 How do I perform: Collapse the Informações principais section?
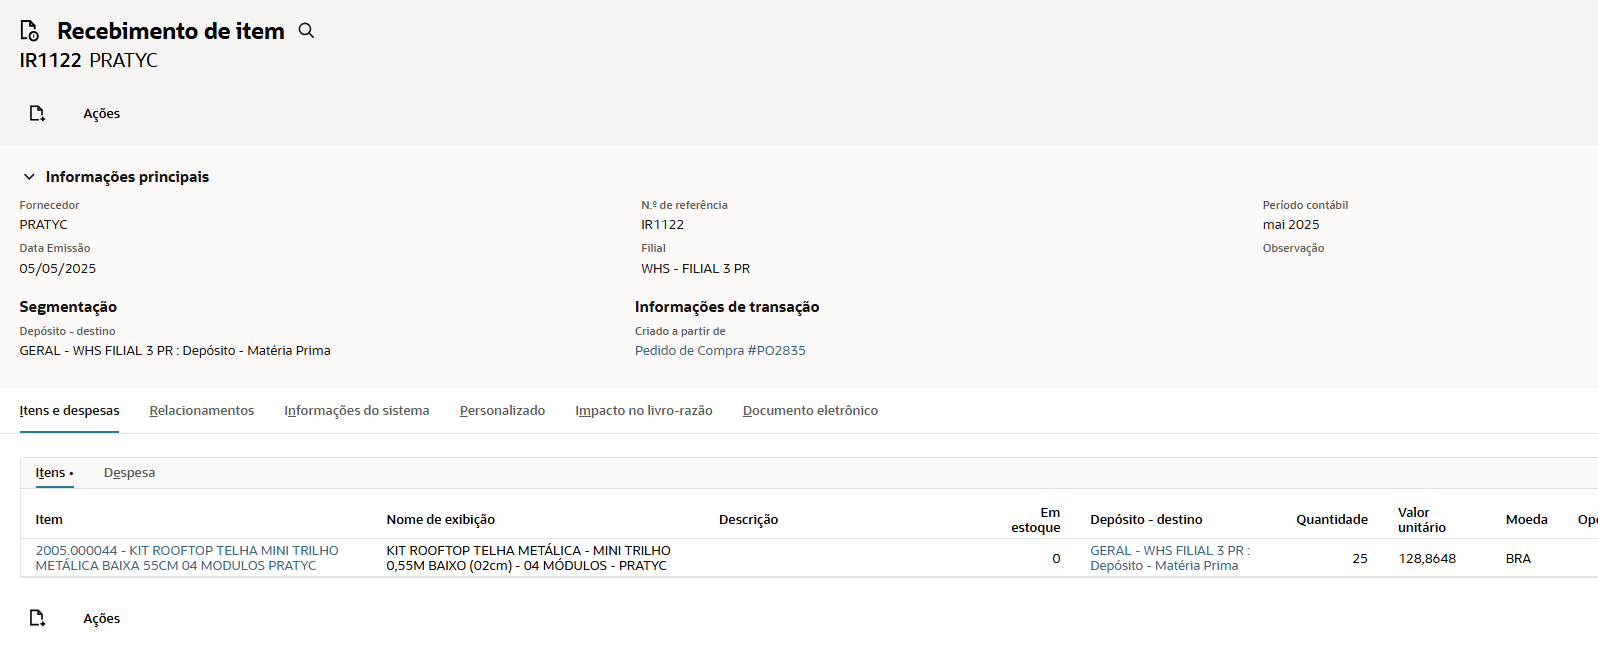coord(29,177)
